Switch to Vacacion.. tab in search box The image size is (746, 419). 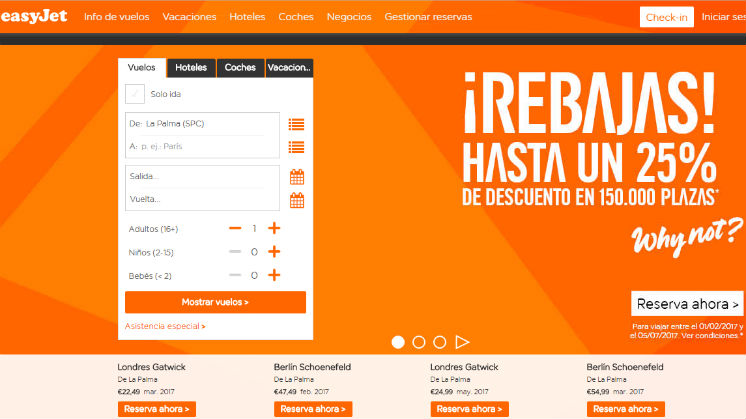[x=289, y=68]
